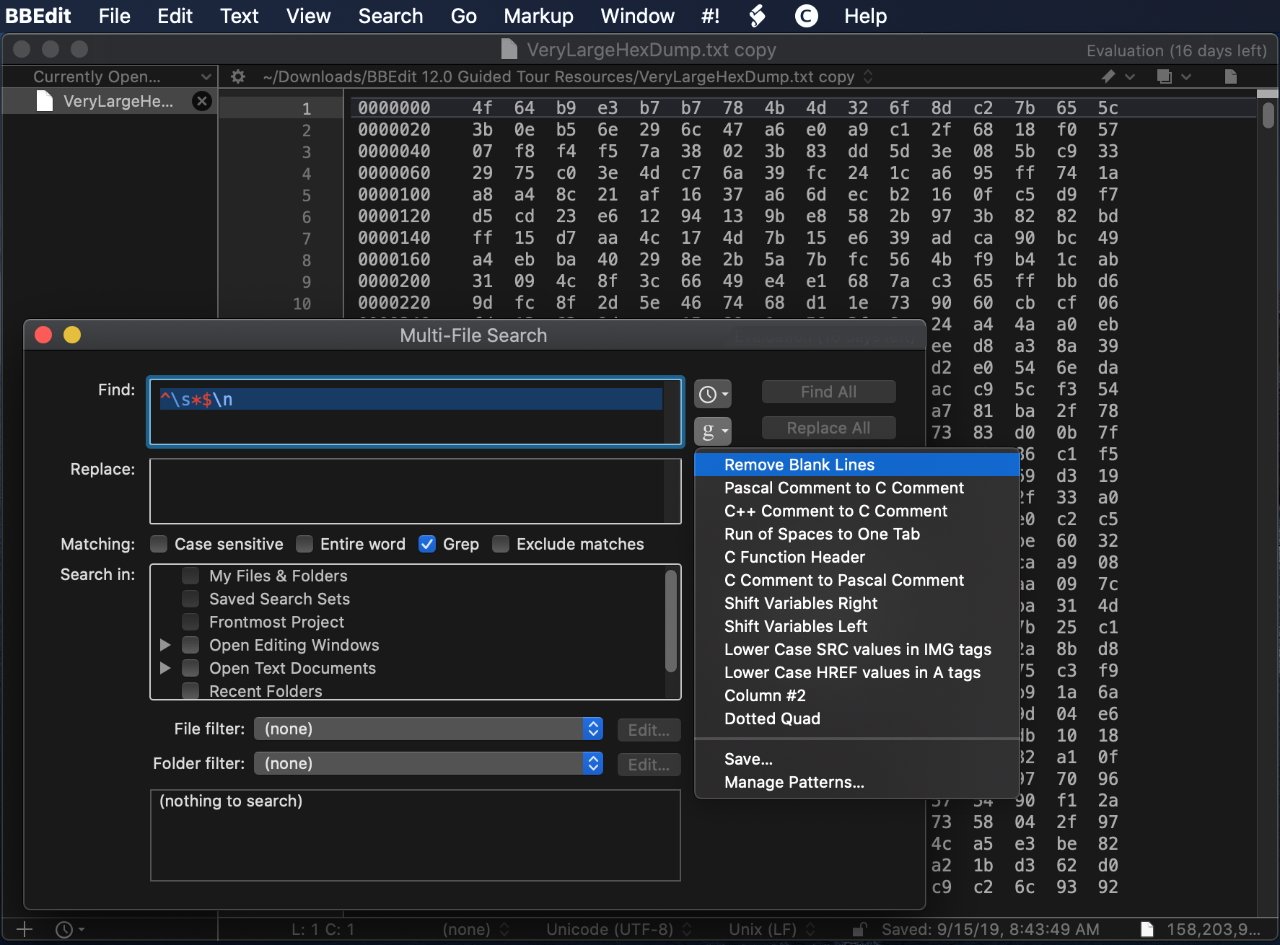The image size is (1280, 945).
Task: Enable Entire word matching
Action: [305, 544]
